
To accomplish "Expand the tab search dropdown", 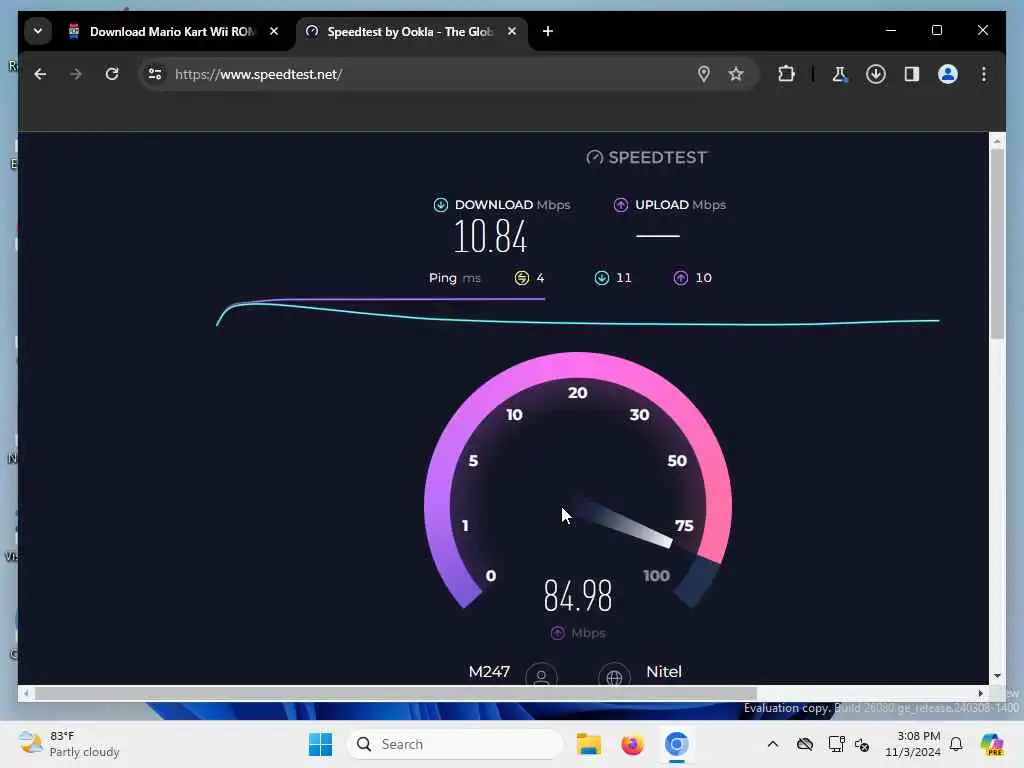I will (x=38, y=31).
